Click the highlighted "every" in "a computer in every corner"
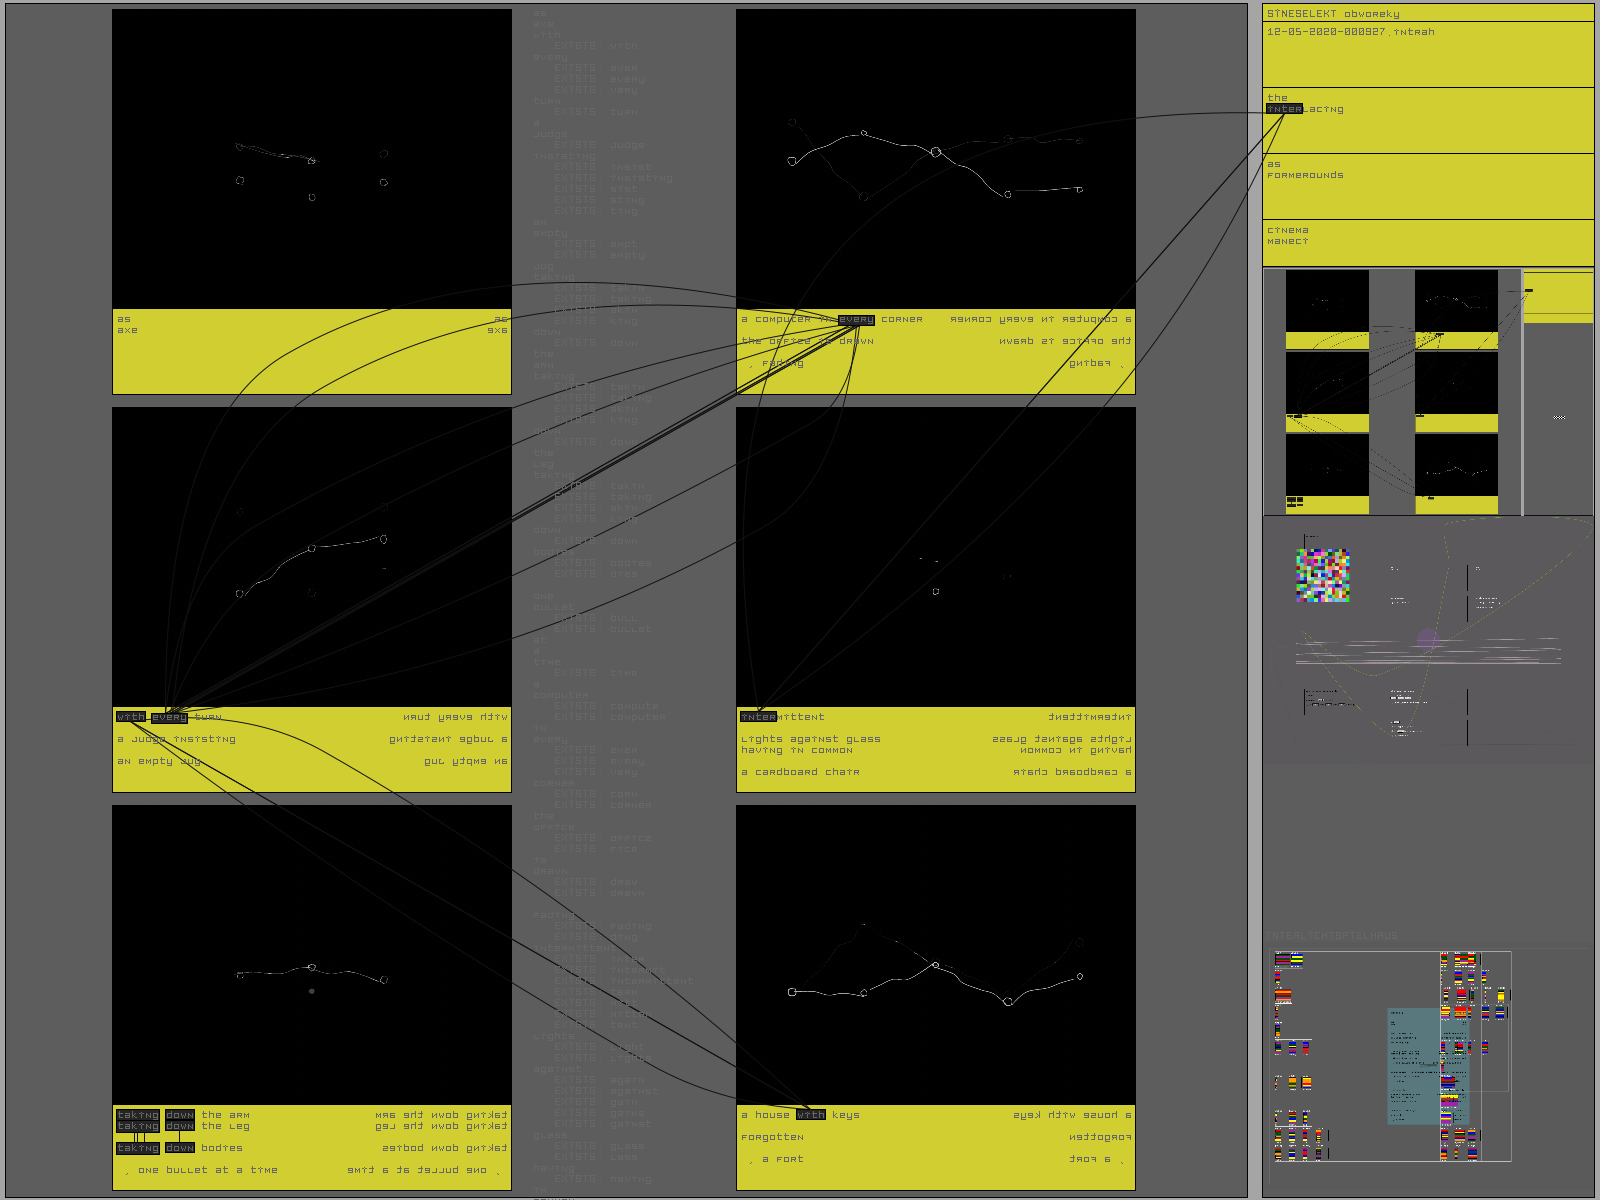Screen dimensions: 1600x1200 click(856, 320)
